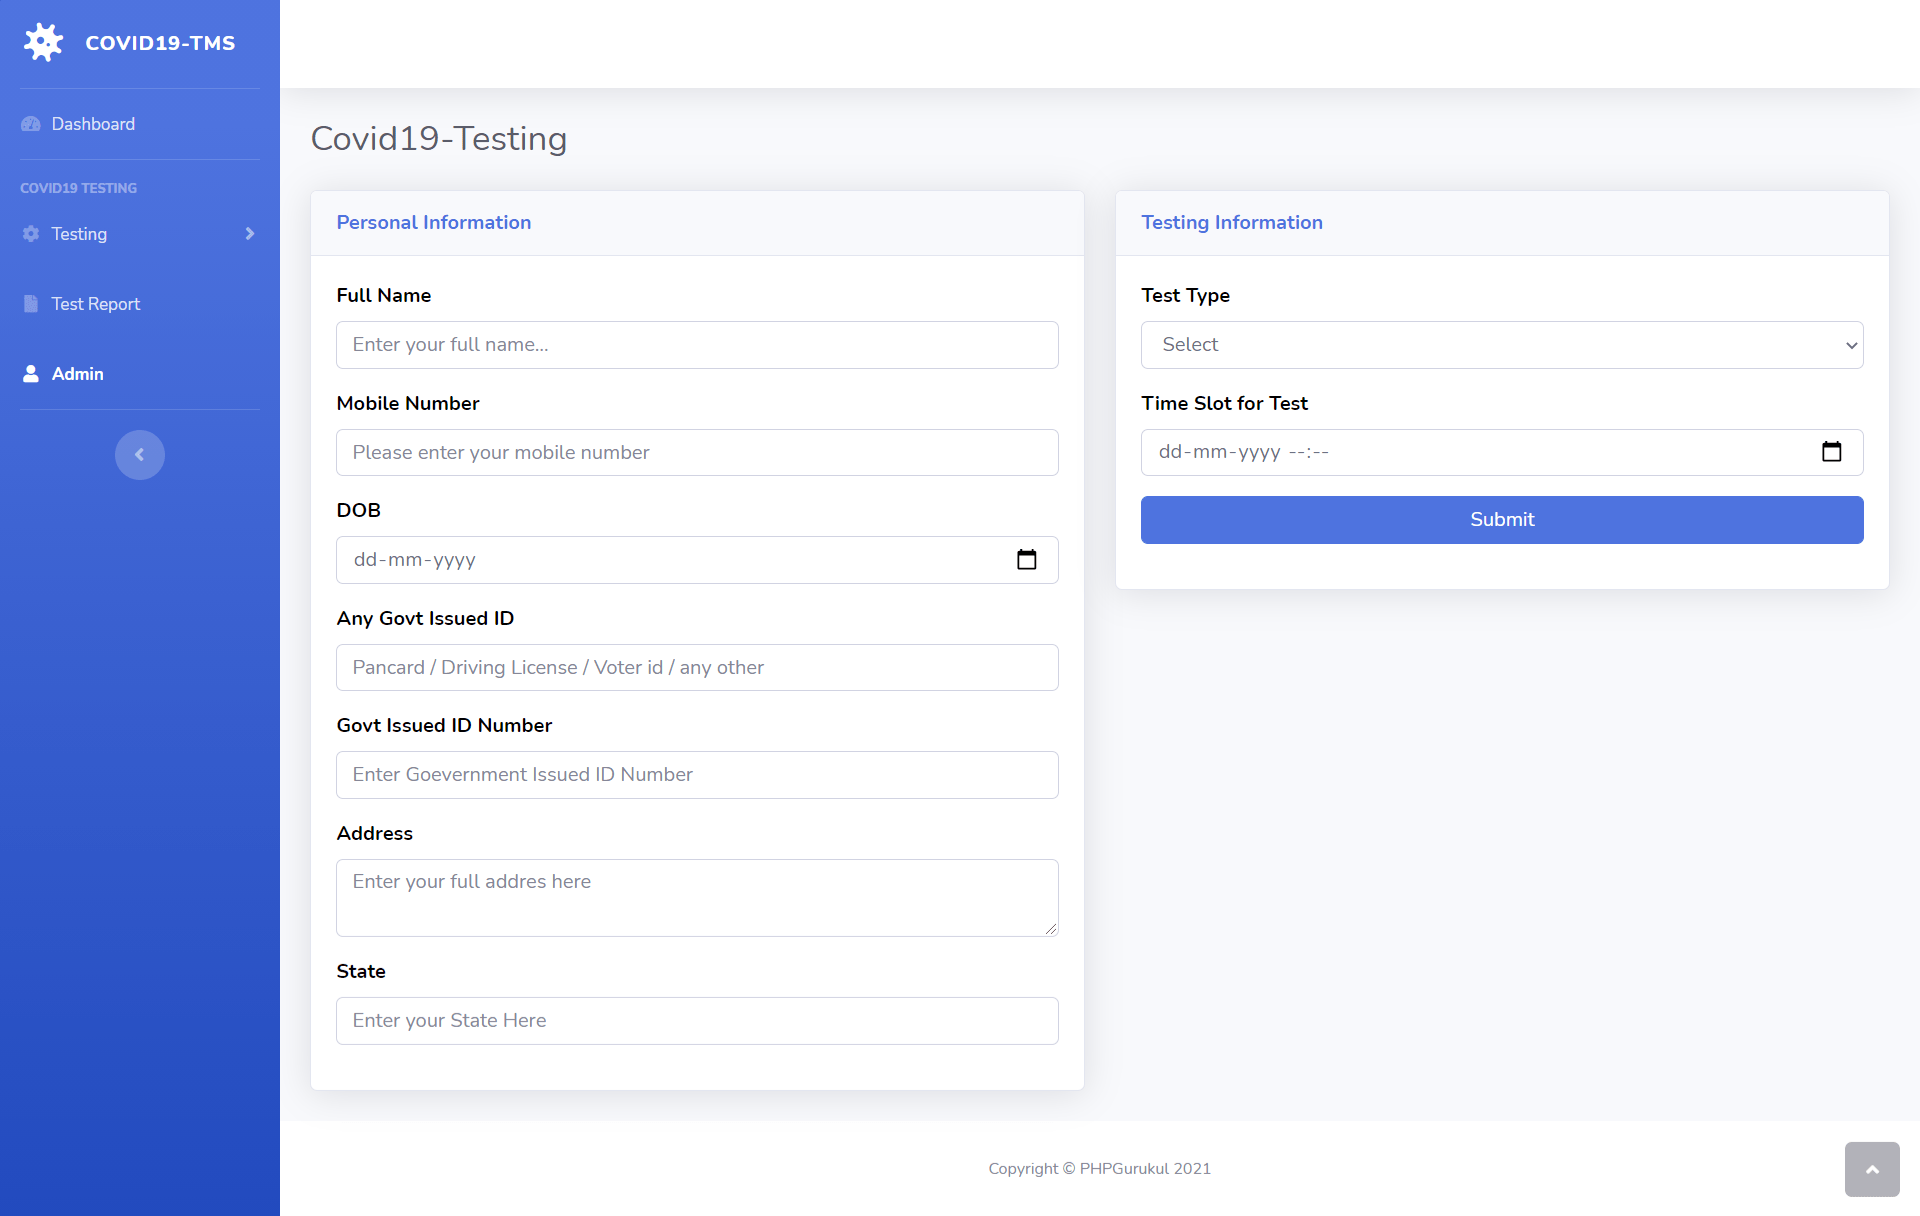The width and height of the screenshot is (1920, 1216).
Task: Submit the testing form
Action: coord(1502,520)
